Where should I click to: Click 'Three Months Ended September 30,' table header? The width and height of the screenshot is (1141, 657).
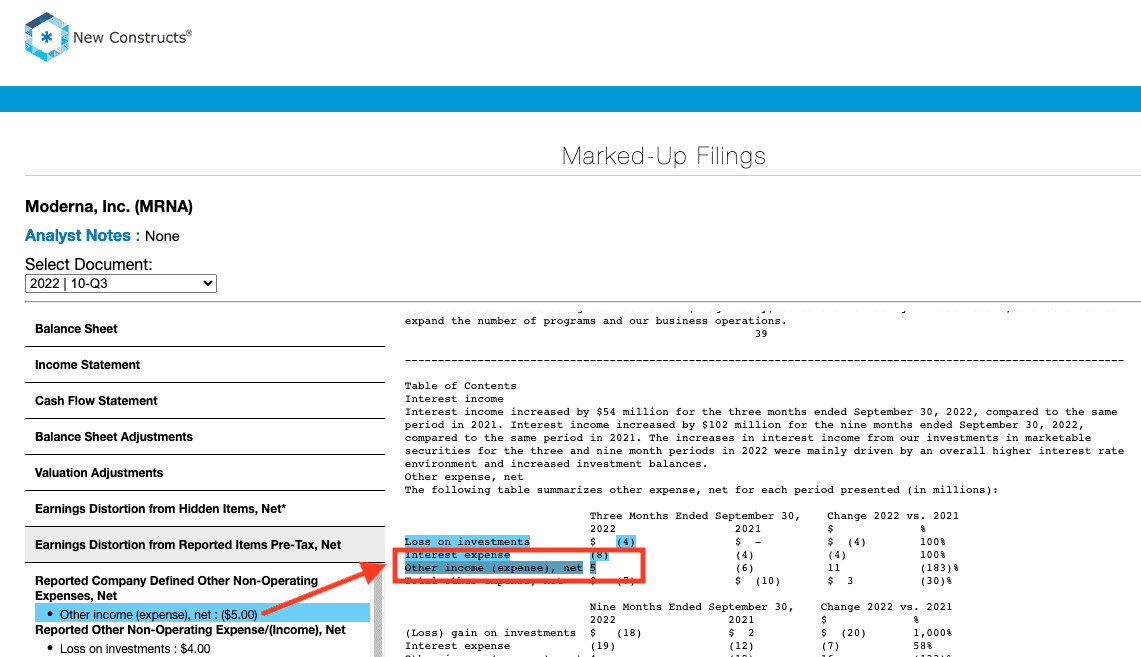pyautogui.click(x=695, y=516)
